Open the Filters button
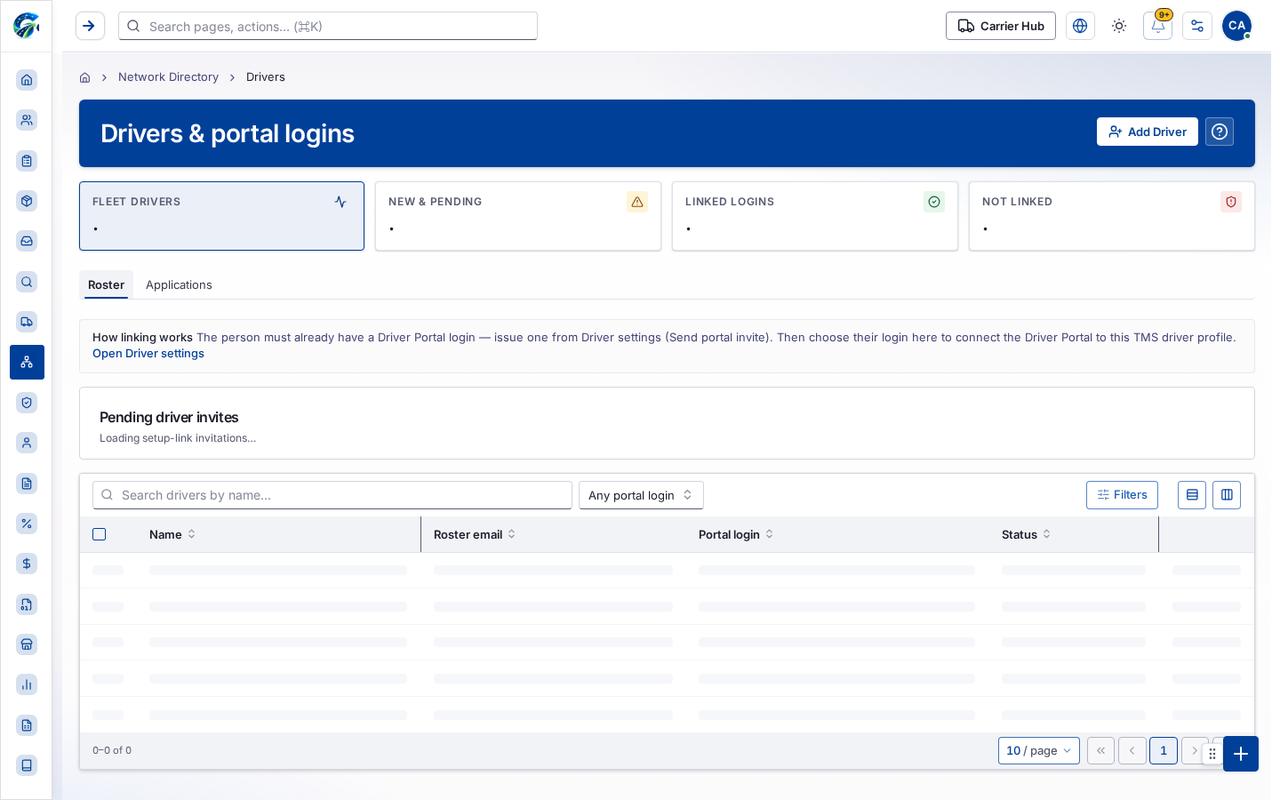The height and width of the screenshot is (800, 1280). (x=1122, y=495)
